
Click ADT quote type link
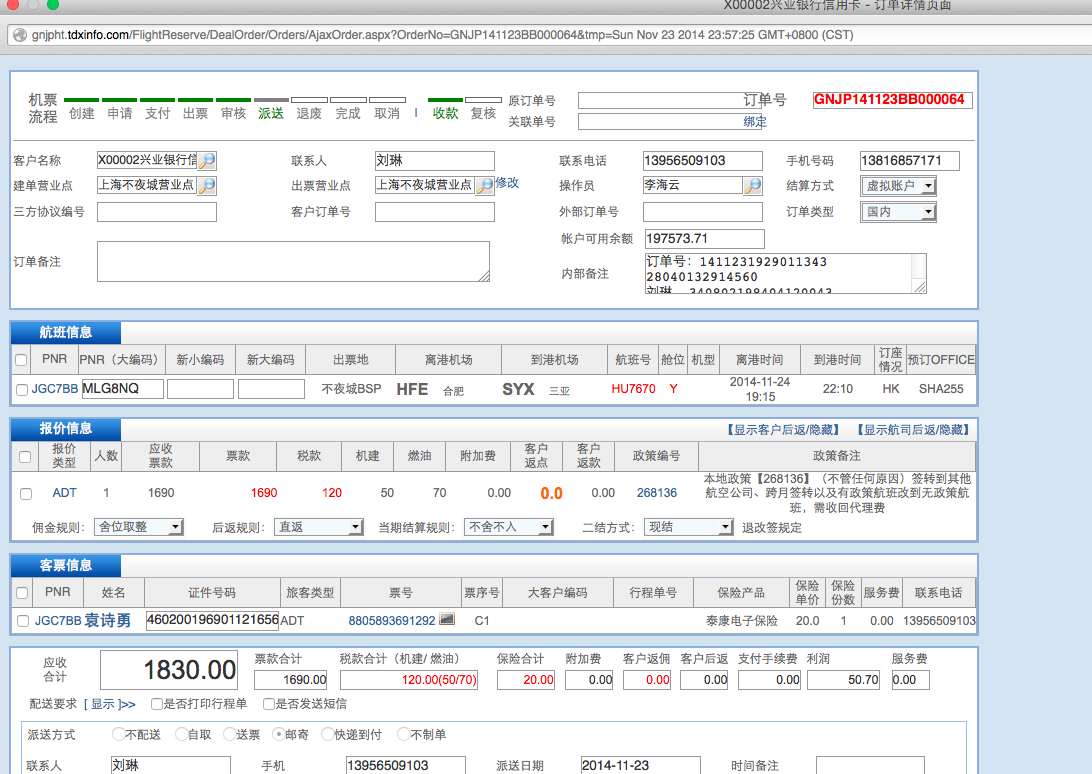click(64, 493)
